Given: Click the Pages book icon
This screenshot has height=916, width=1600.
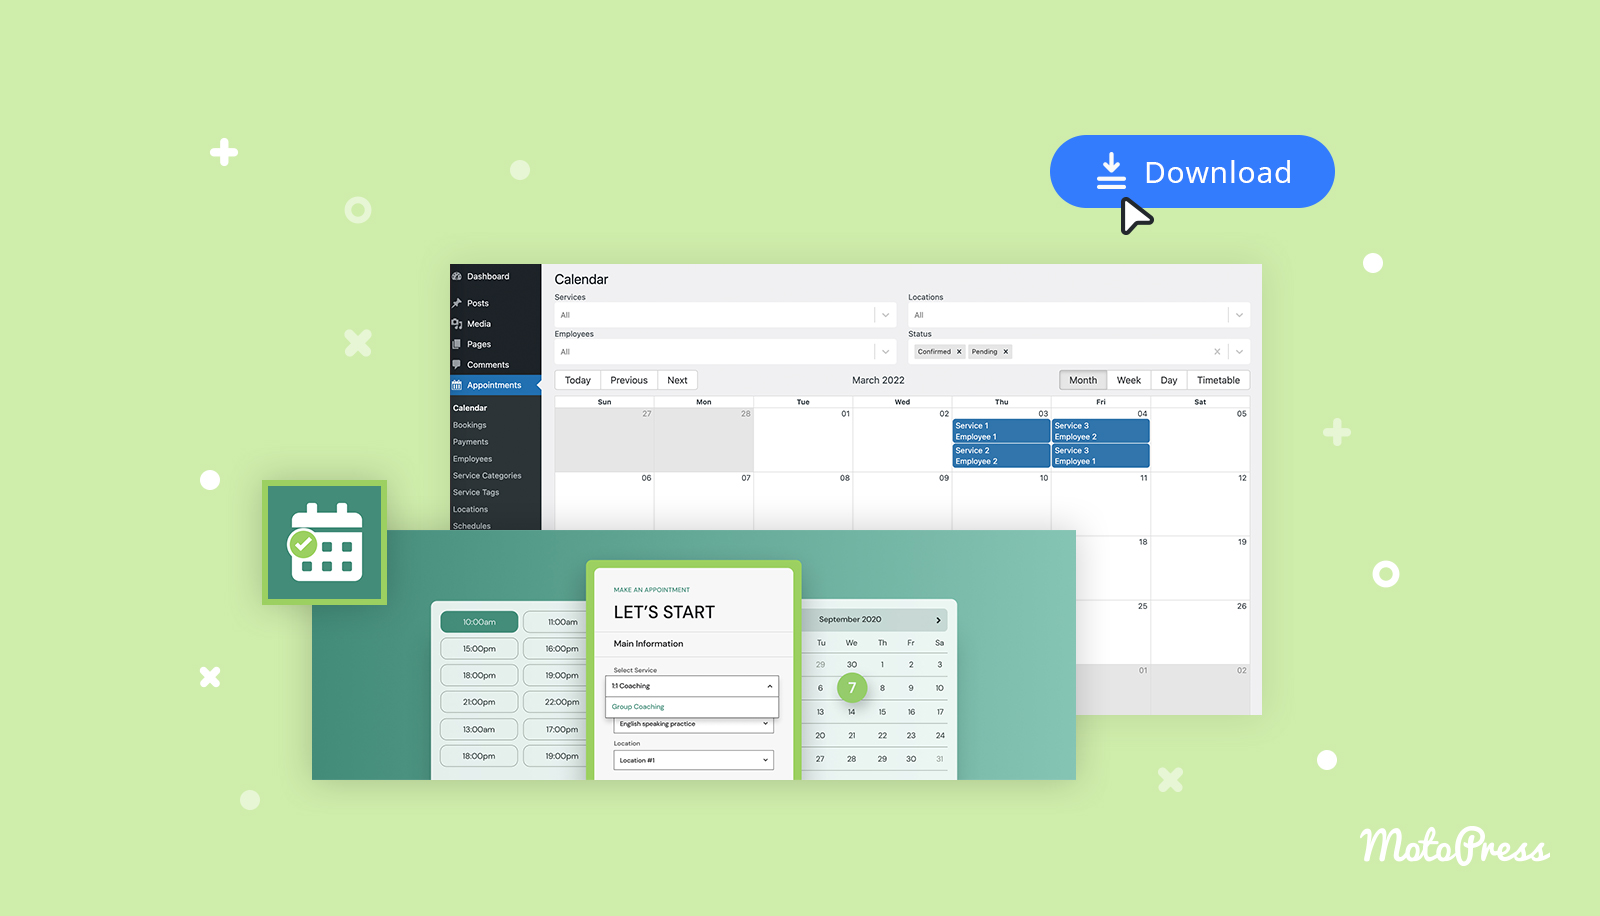Looking at the screenshot, I should [459, 344].
